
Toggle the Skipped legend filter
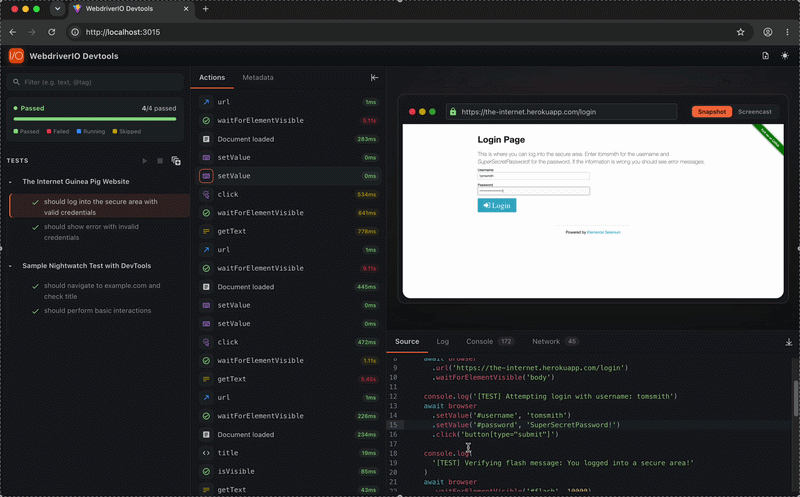coord(127,132)
